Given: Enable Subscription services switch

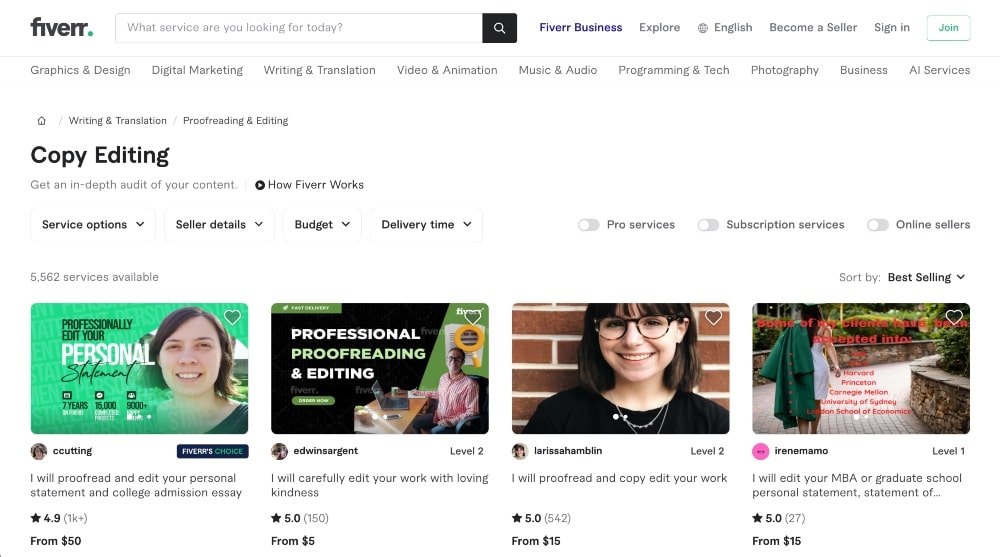Looking at the screenshot, I should (x=708, y=225).
